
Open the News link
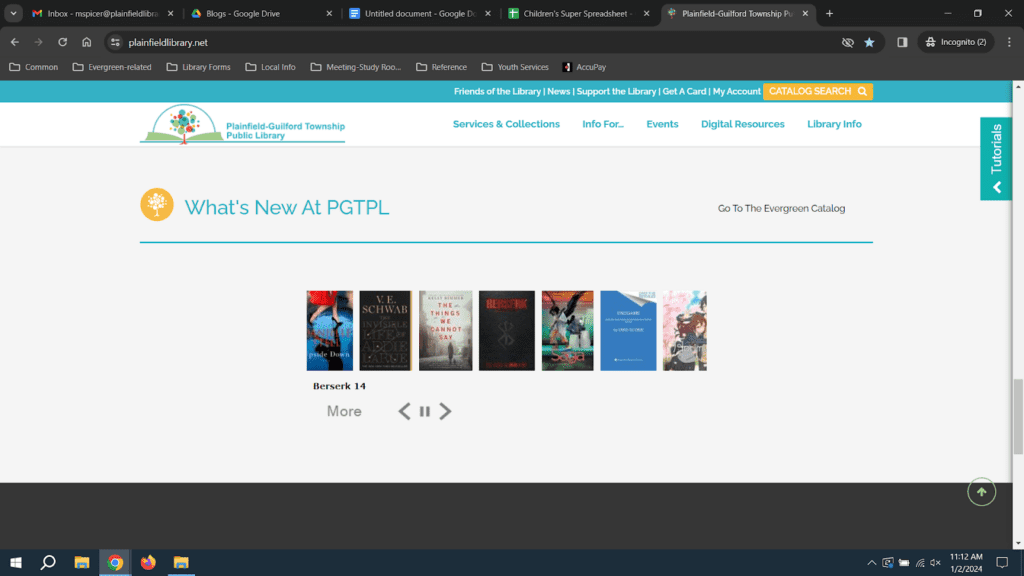point(558,91)
